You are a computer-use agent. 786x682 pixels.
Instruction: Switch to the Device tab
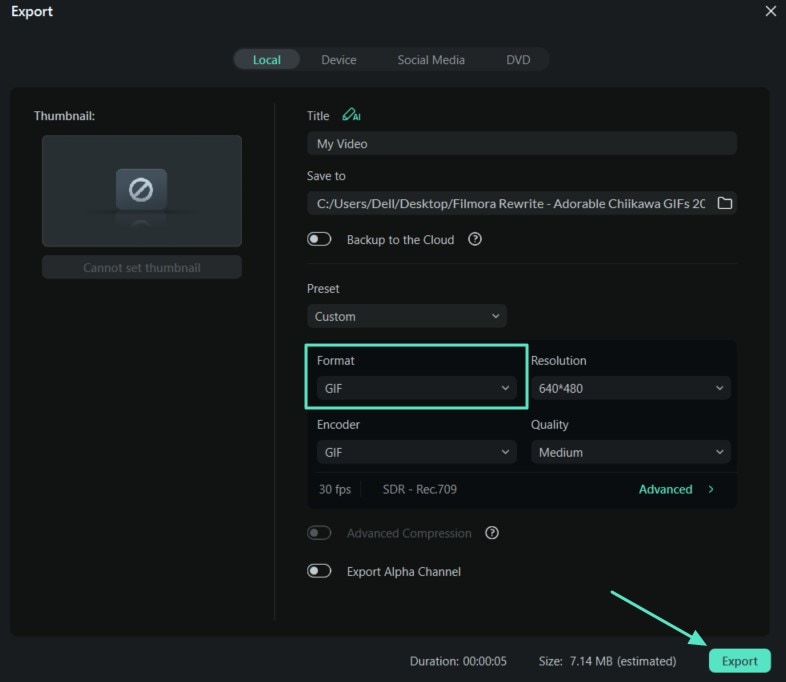(x=339, y=60)
